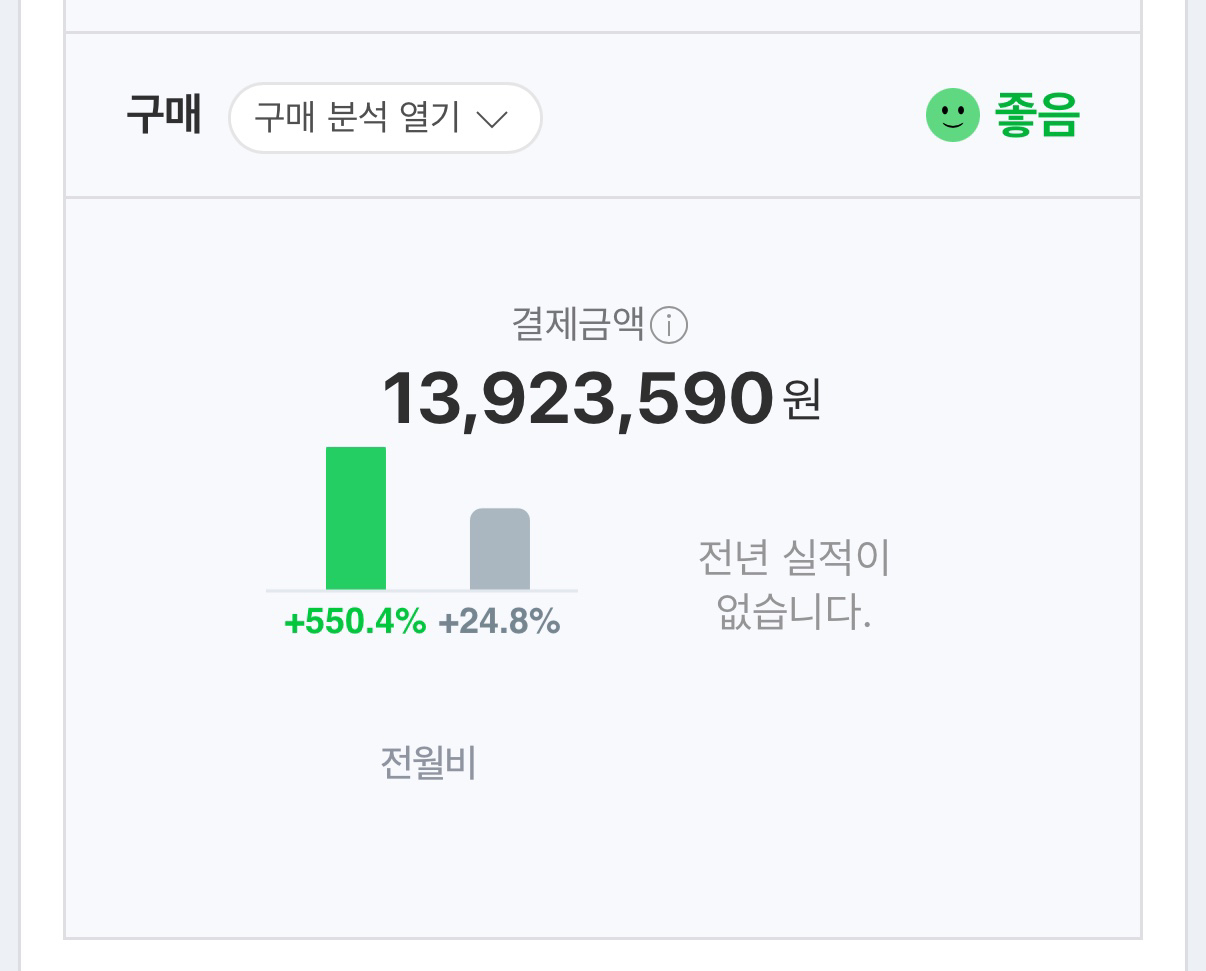Click the 원 currency unit
Screen dimensions: 1206x971
[802, 400]
